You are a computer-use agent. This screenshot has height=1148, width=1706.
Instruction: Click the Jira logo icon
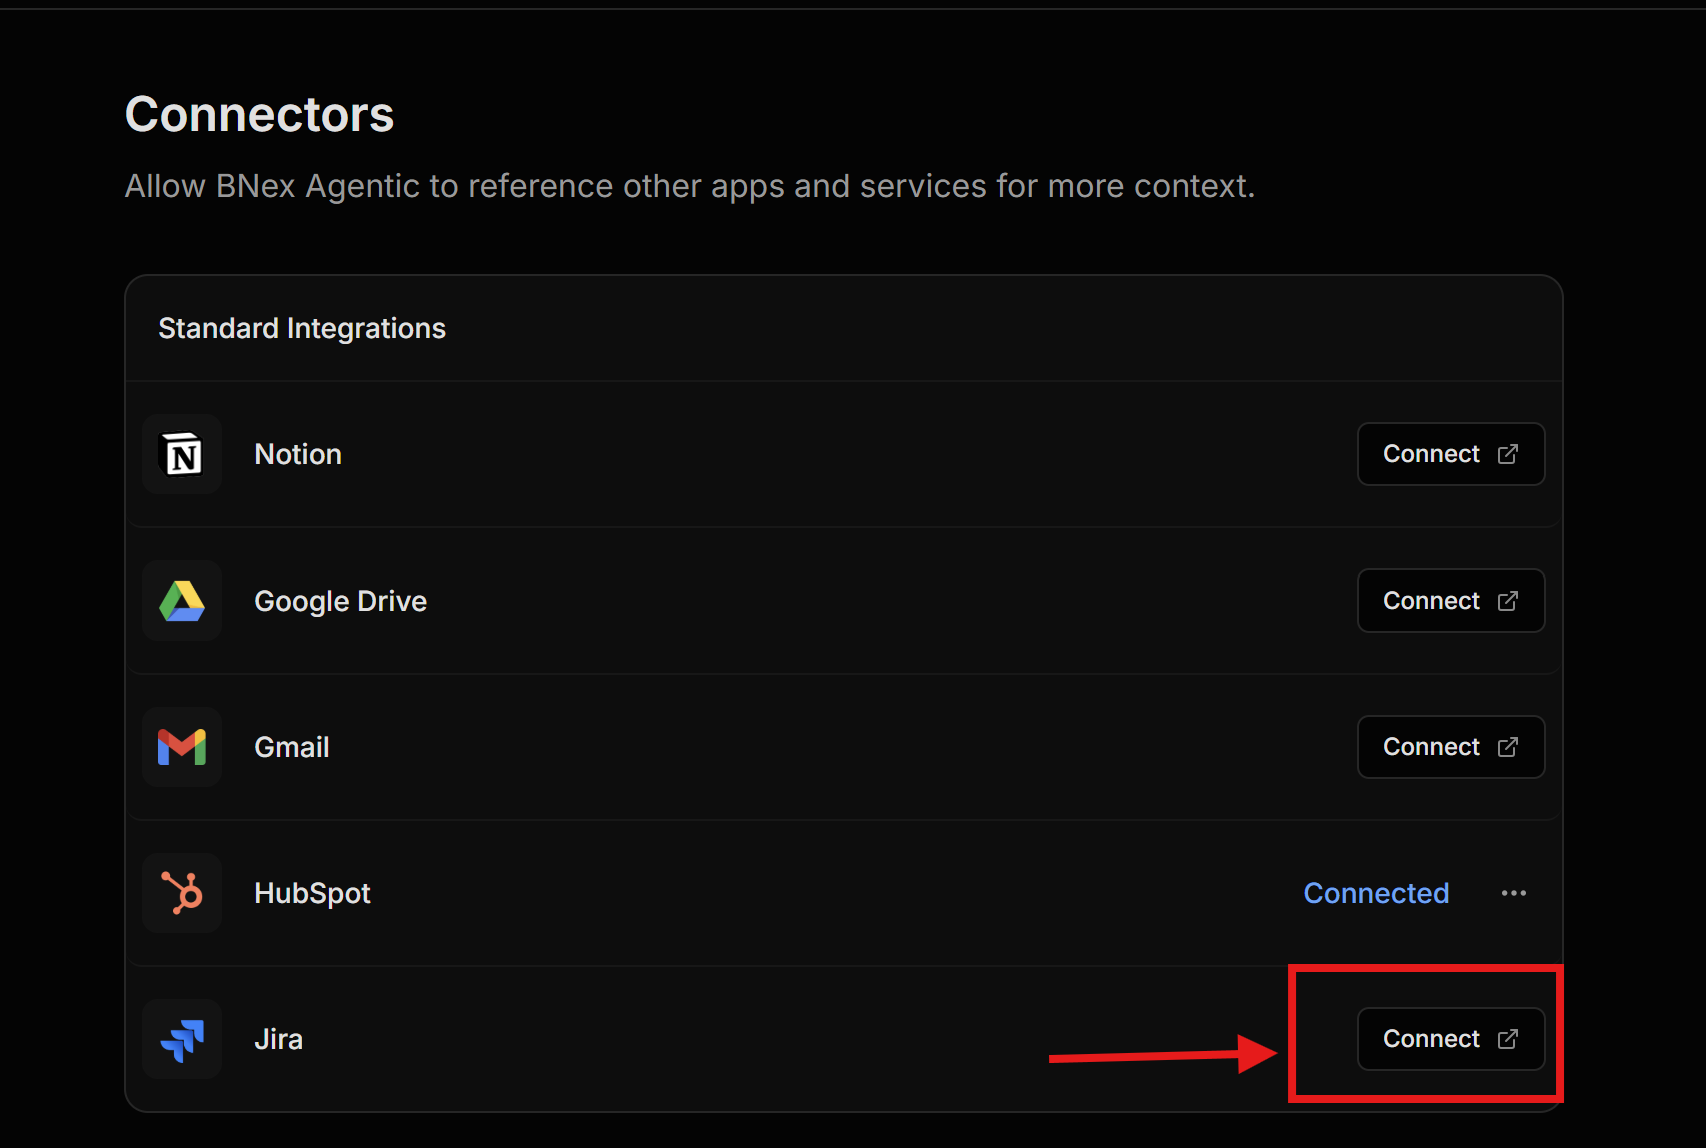tap(182, 1040)
